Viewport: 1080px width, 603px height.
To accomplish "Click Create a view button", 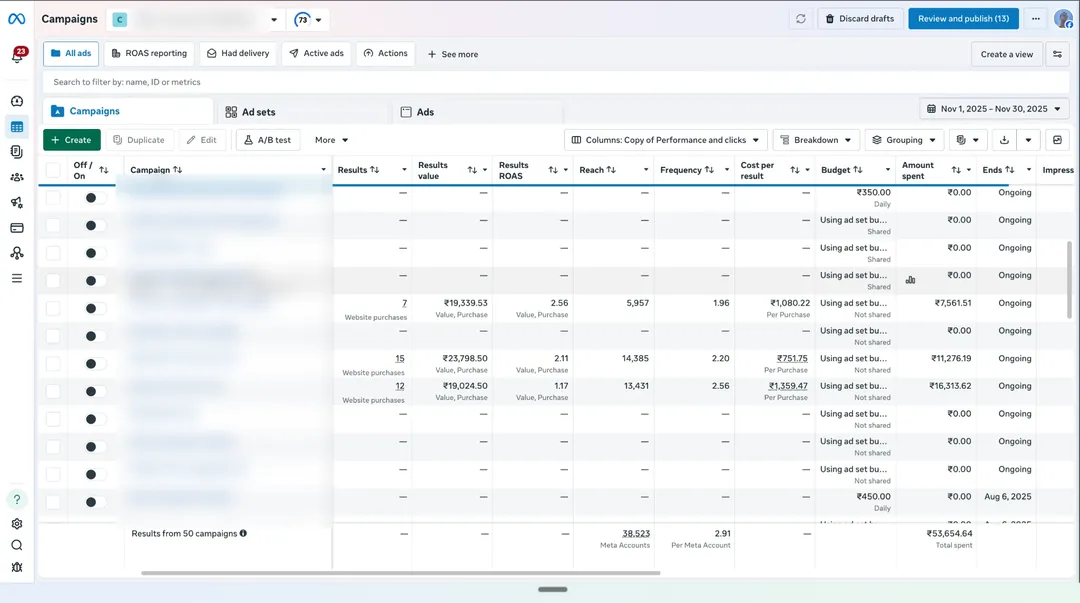I will 1006,54.
